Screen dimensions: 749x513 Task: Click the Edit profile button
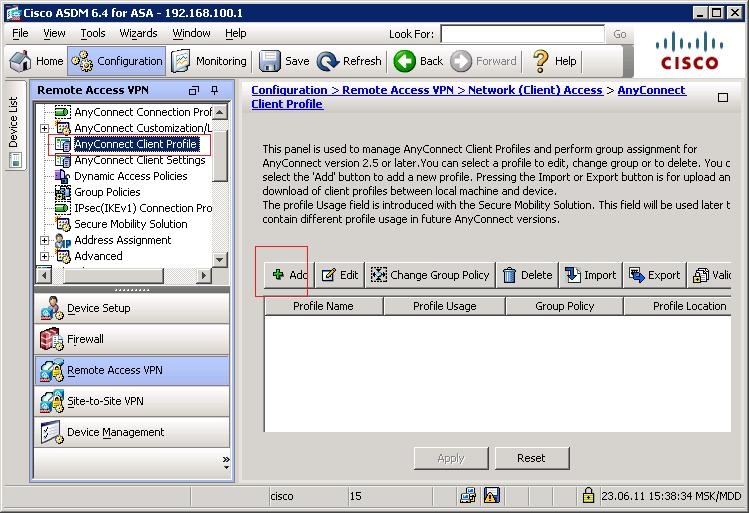pos(340,275)
